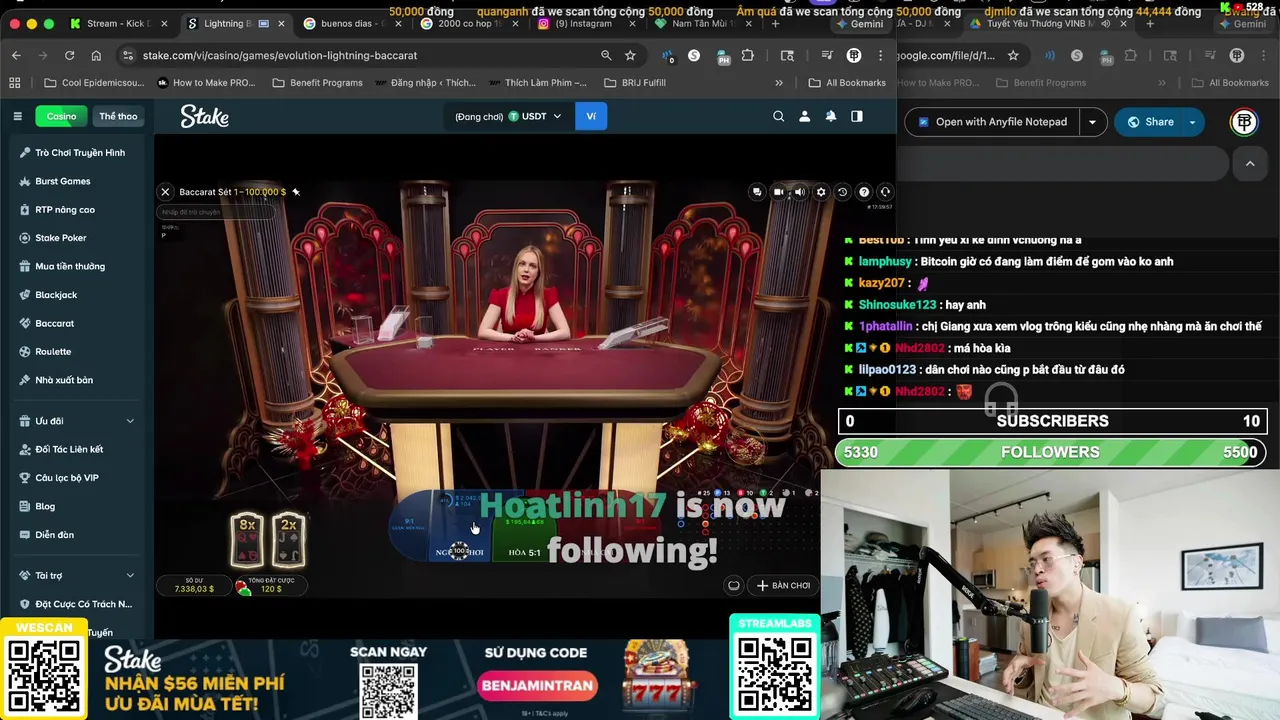Close the Baccarat Sét table with X
This screenshot has height=720, width=1280.
(165, 192)
